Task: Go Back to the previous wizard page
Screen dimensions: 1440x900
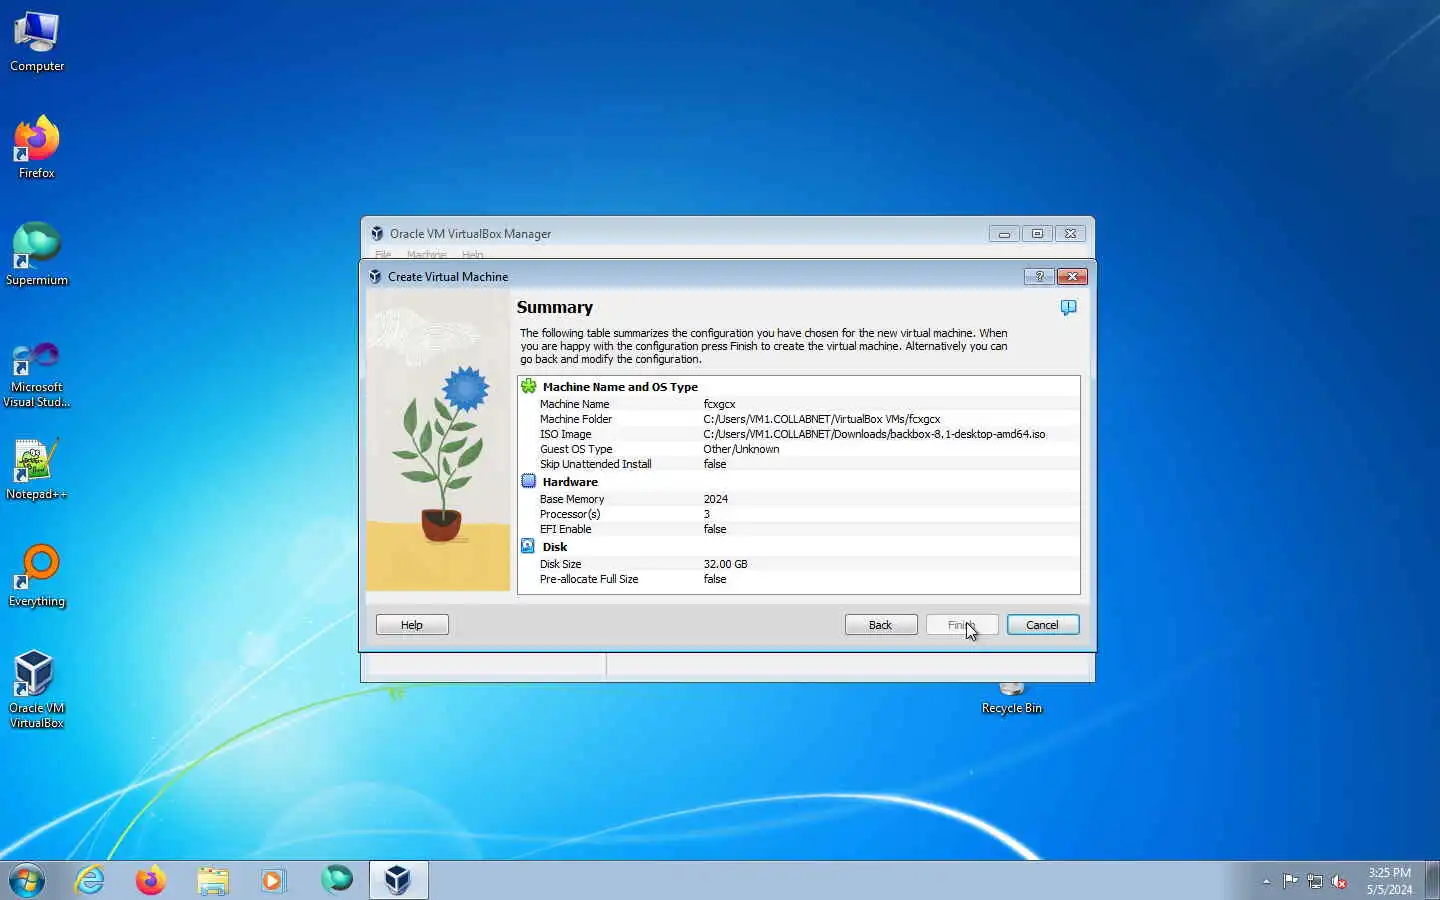Action: (881, 625)
